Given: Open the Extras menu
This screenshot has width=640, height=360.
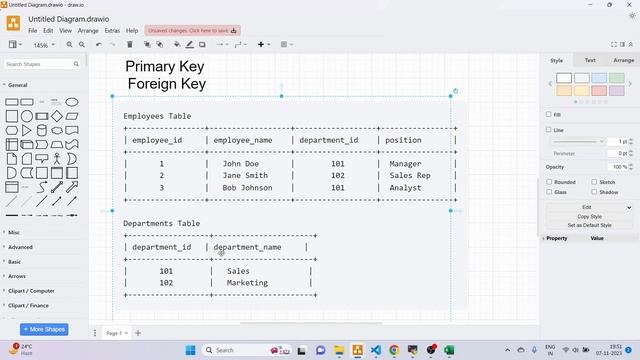Looking at the screenshot, I should pyautogui.click(x=112, y=31).
